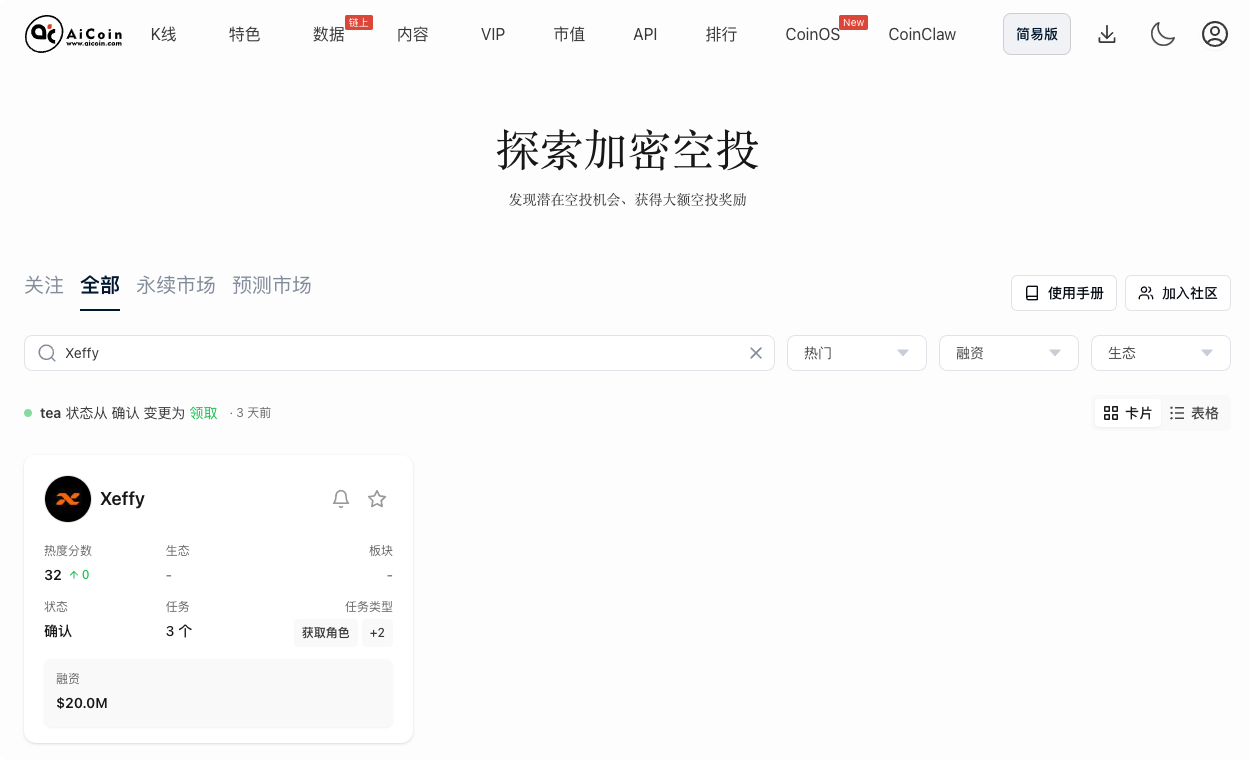
Task: Click the download icon in header
Action: pos(1107,35)
